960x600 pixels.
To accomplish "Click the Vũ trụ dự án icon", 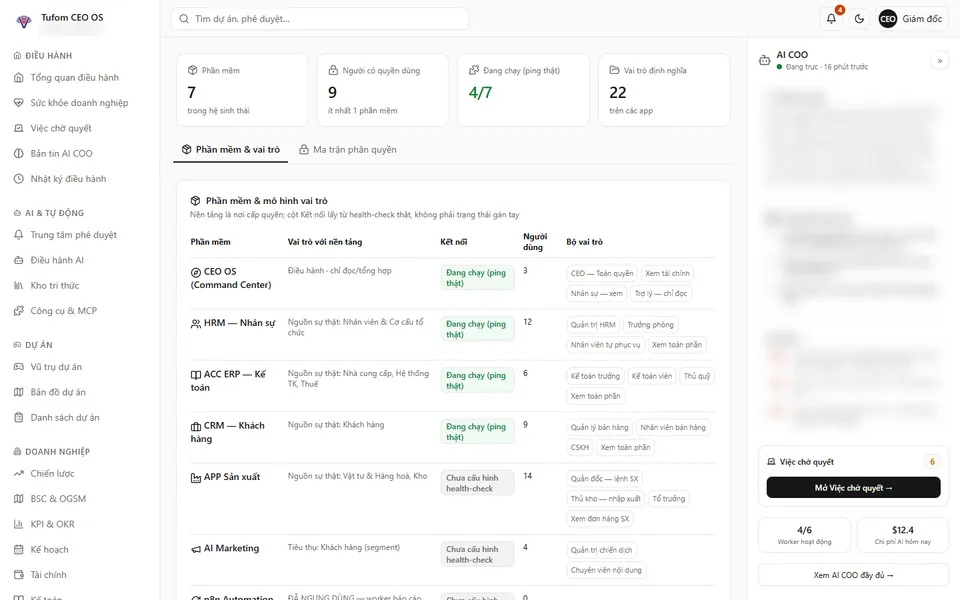I will click(19, 367).
